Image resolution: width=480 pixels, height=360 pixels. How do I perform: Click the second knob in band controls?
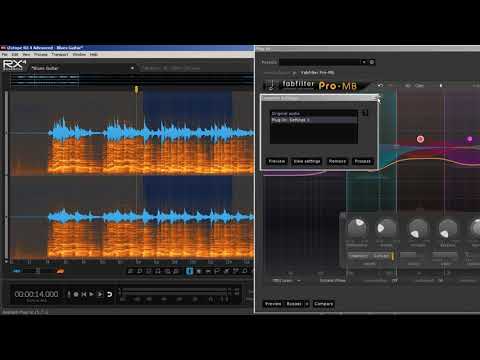click(x=386, y=228)
